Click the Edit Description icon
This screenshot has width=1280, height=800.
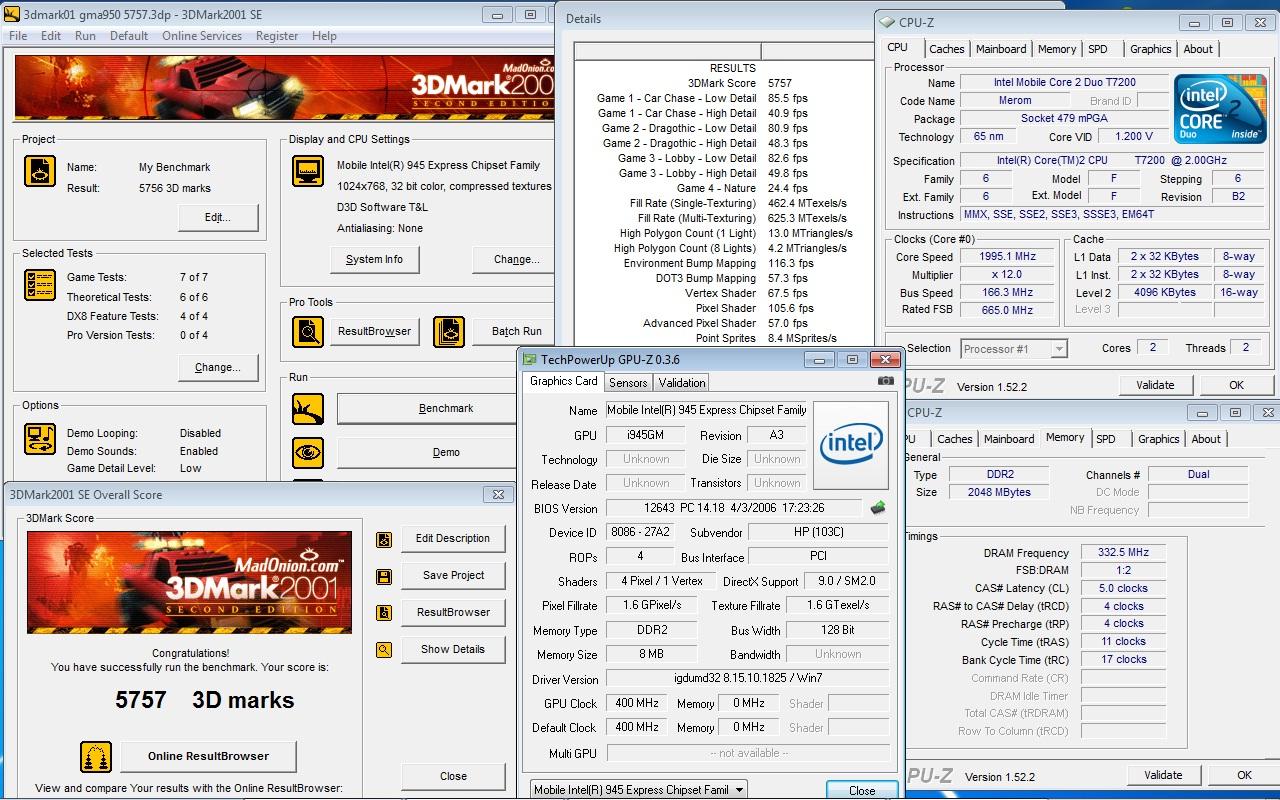(x=384, y=539)
